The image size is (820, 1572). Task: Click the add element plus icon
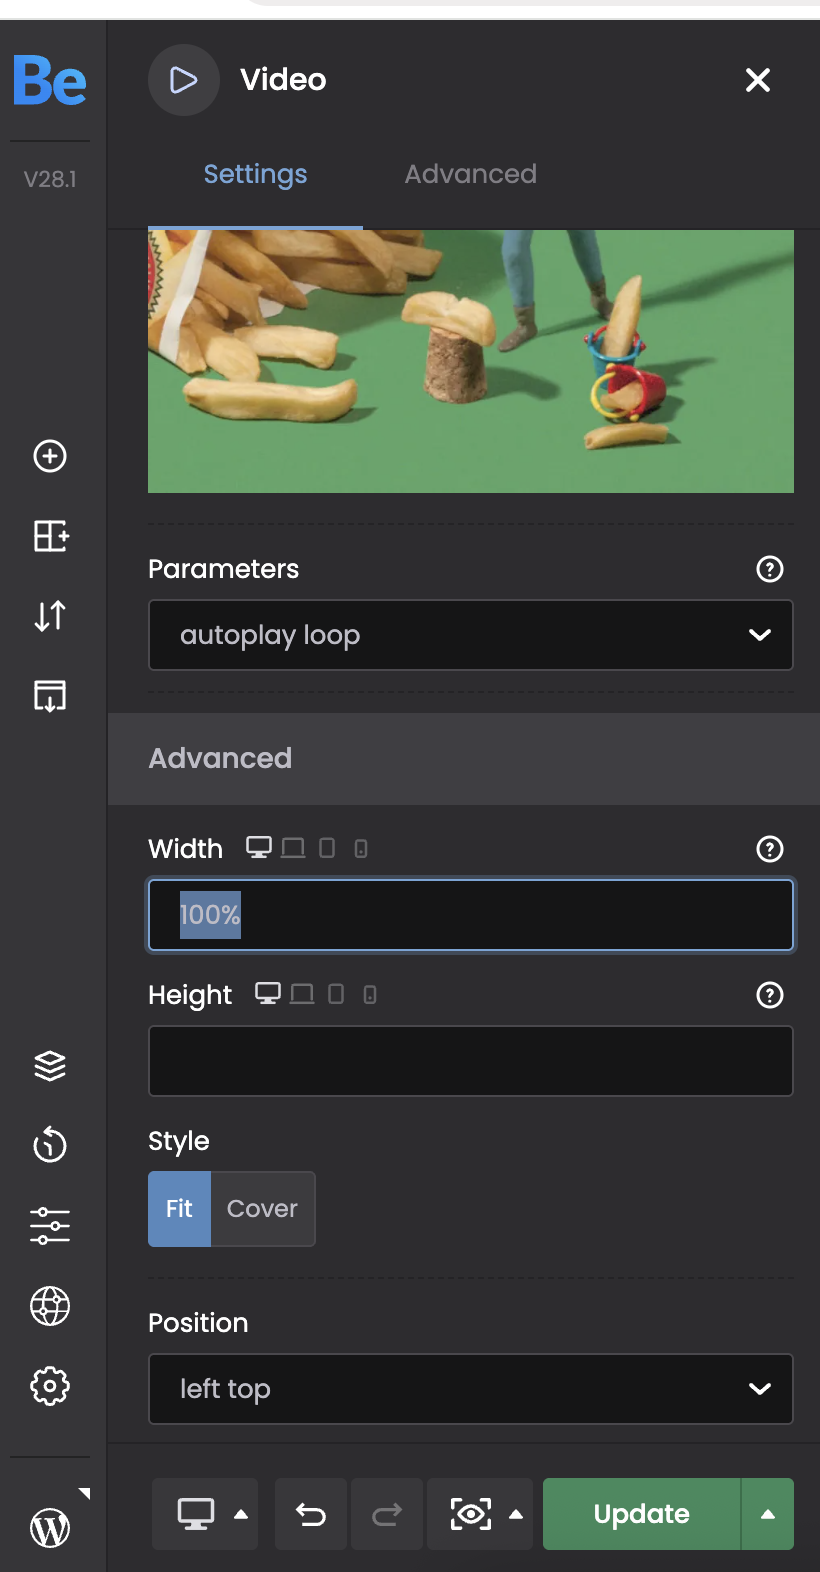point(50,456)
